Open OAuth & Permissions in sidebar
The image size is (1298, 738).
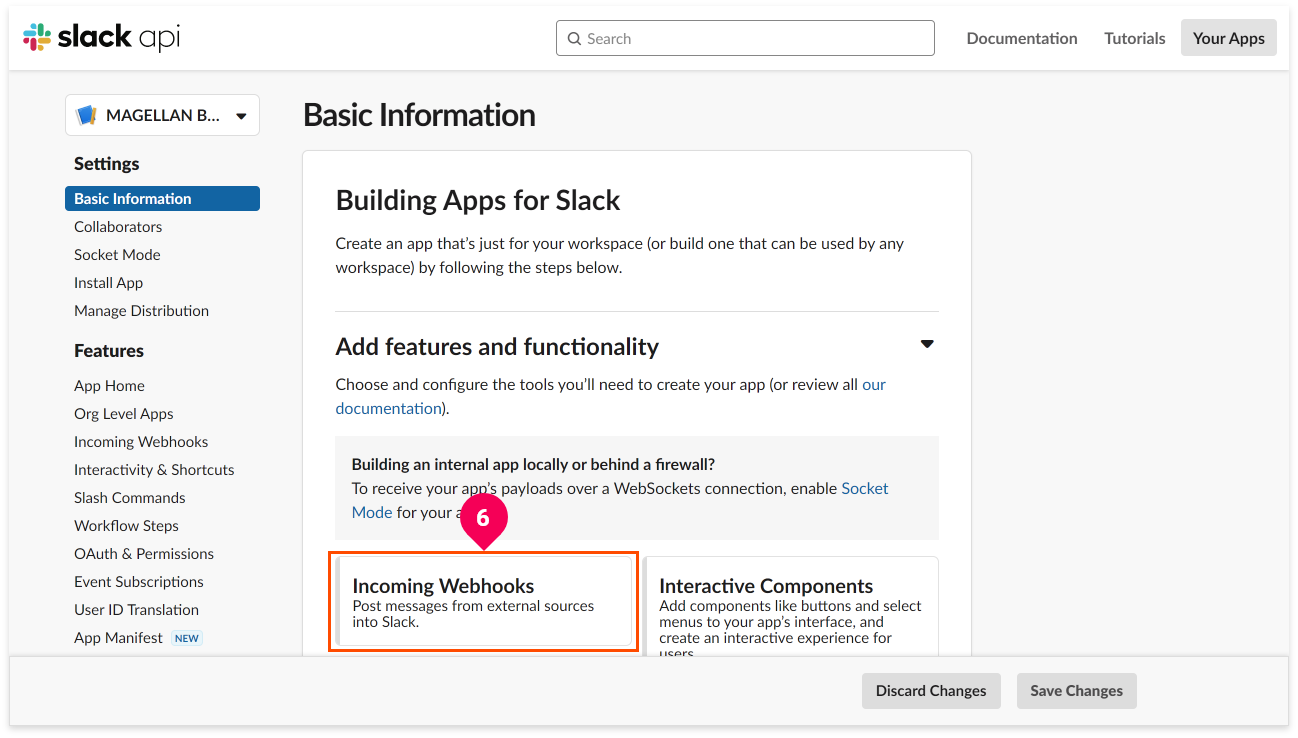144,554
